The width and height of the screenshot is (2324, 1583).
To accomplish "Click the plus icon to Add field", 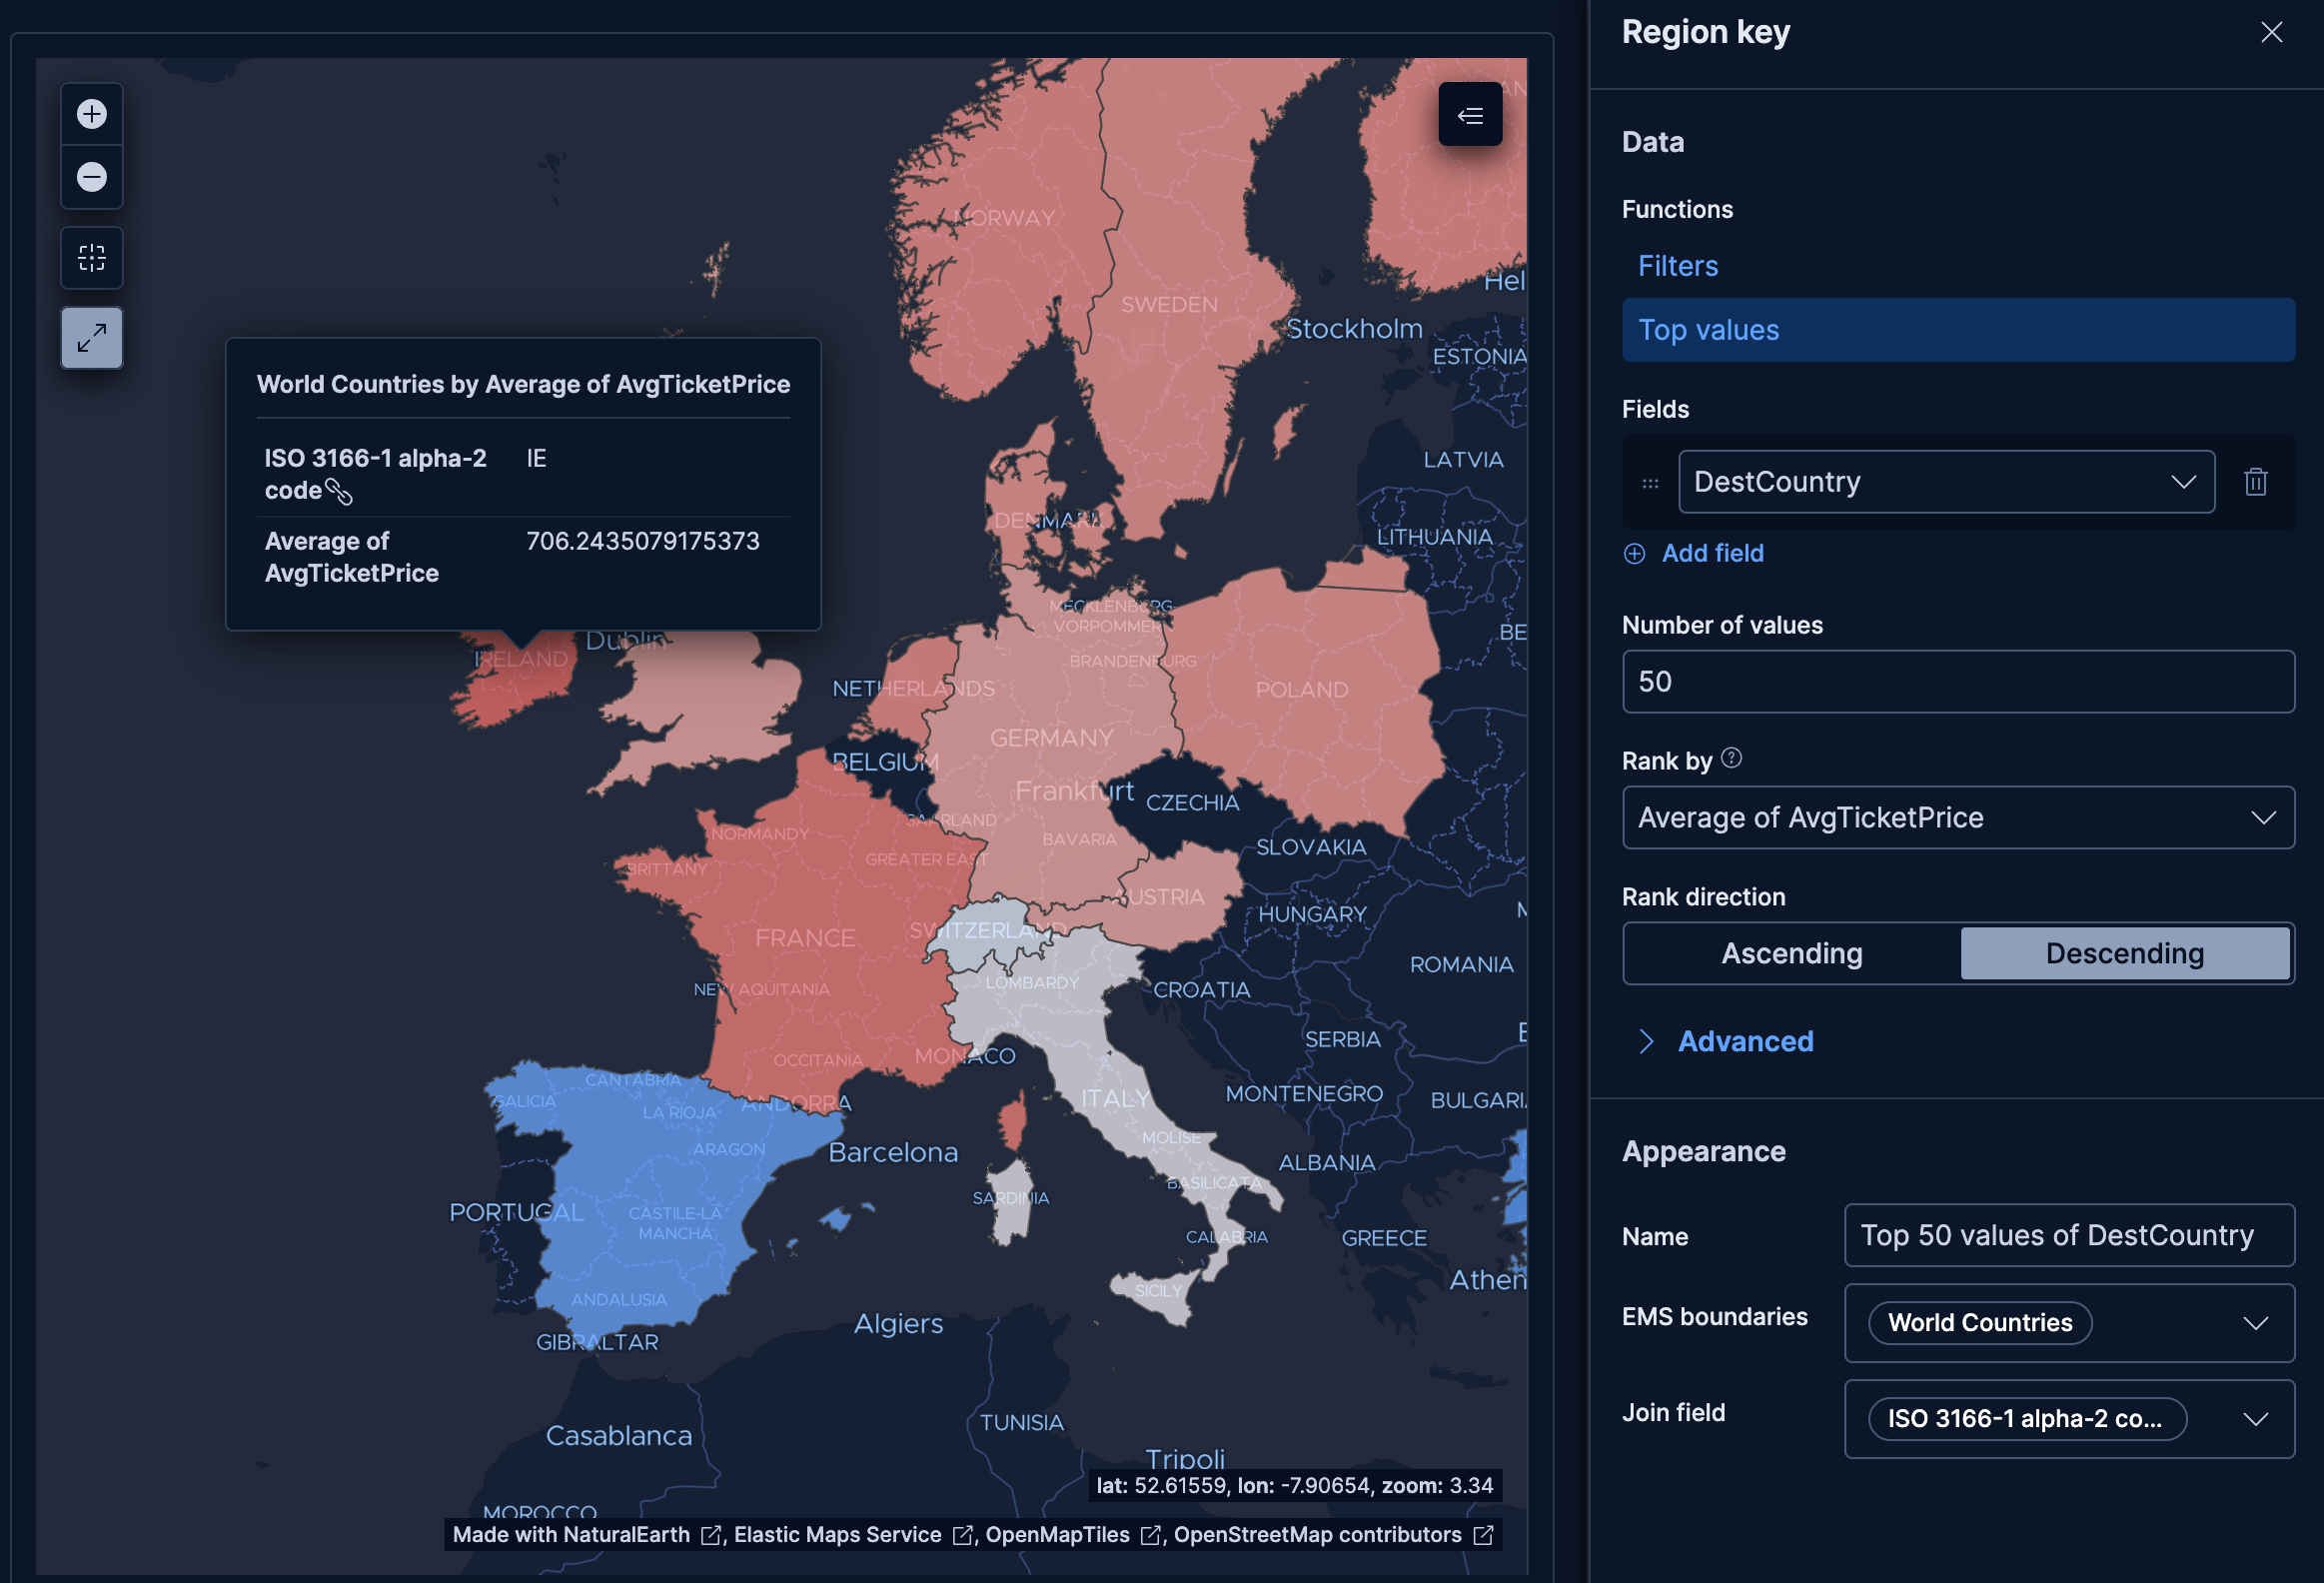I will (1634, 553).
